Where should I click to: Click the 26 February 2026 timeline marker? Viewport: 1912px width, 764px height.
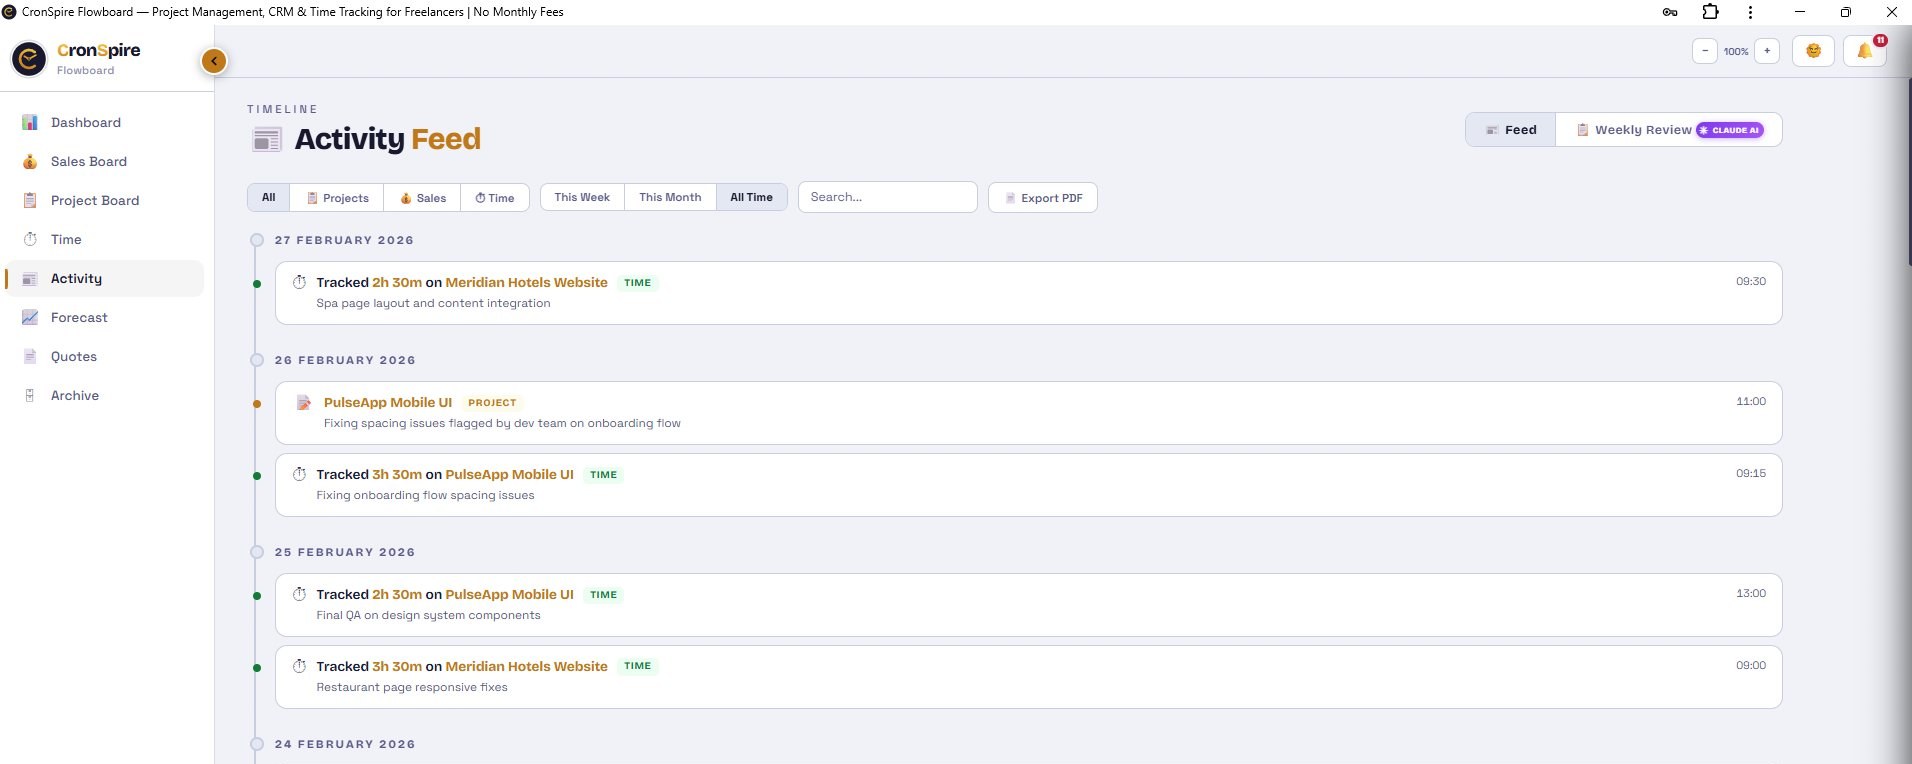pos(257,360)
